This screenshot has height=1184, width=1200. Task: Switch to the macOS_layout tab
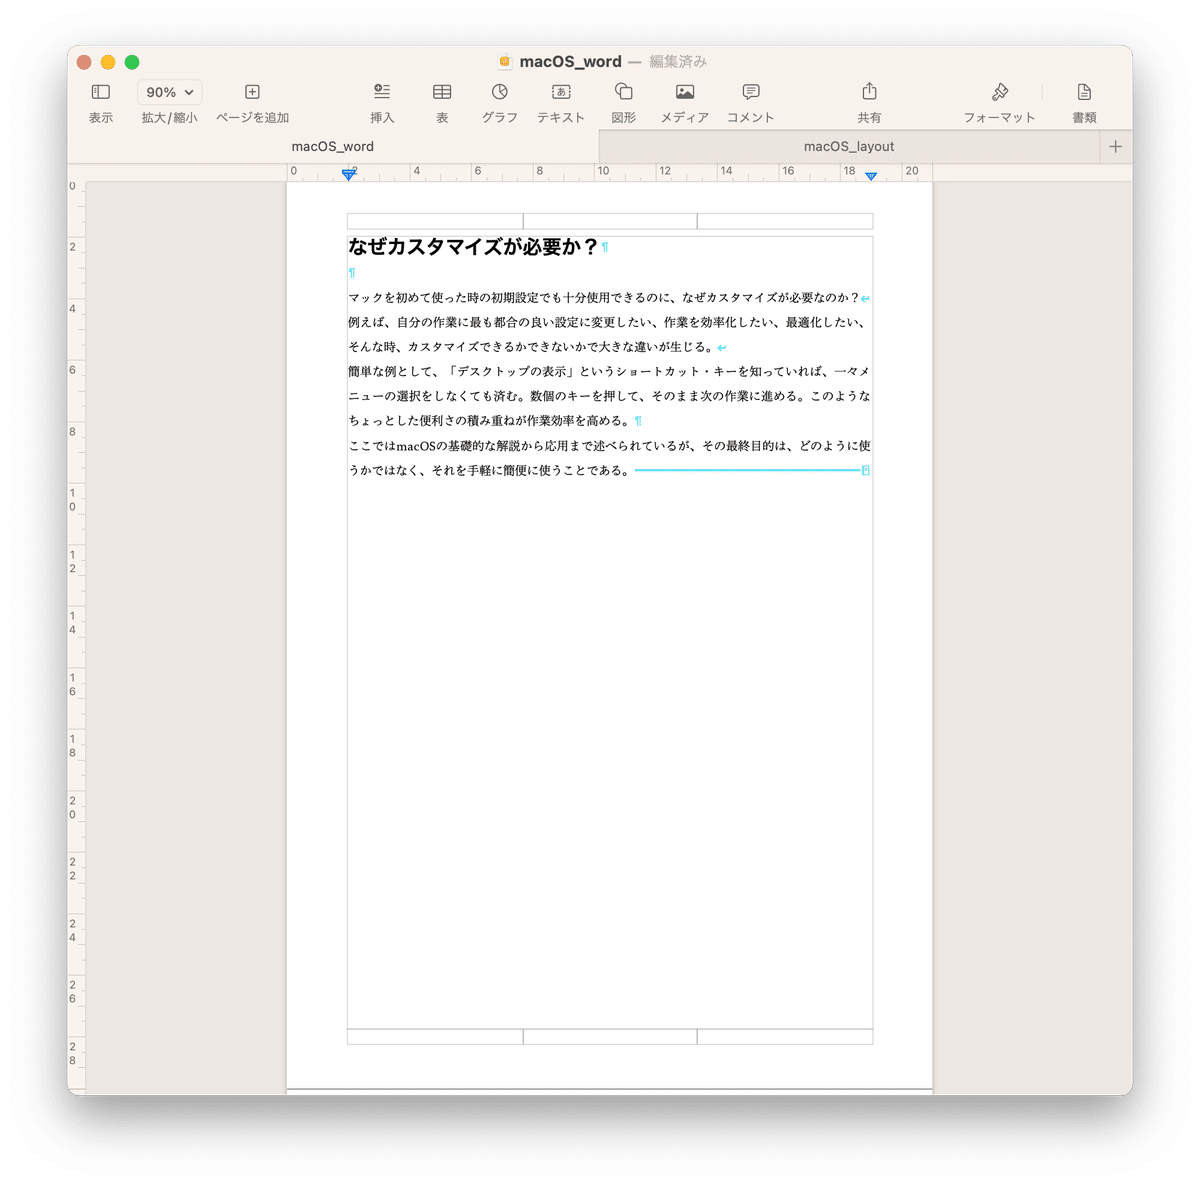849,146
